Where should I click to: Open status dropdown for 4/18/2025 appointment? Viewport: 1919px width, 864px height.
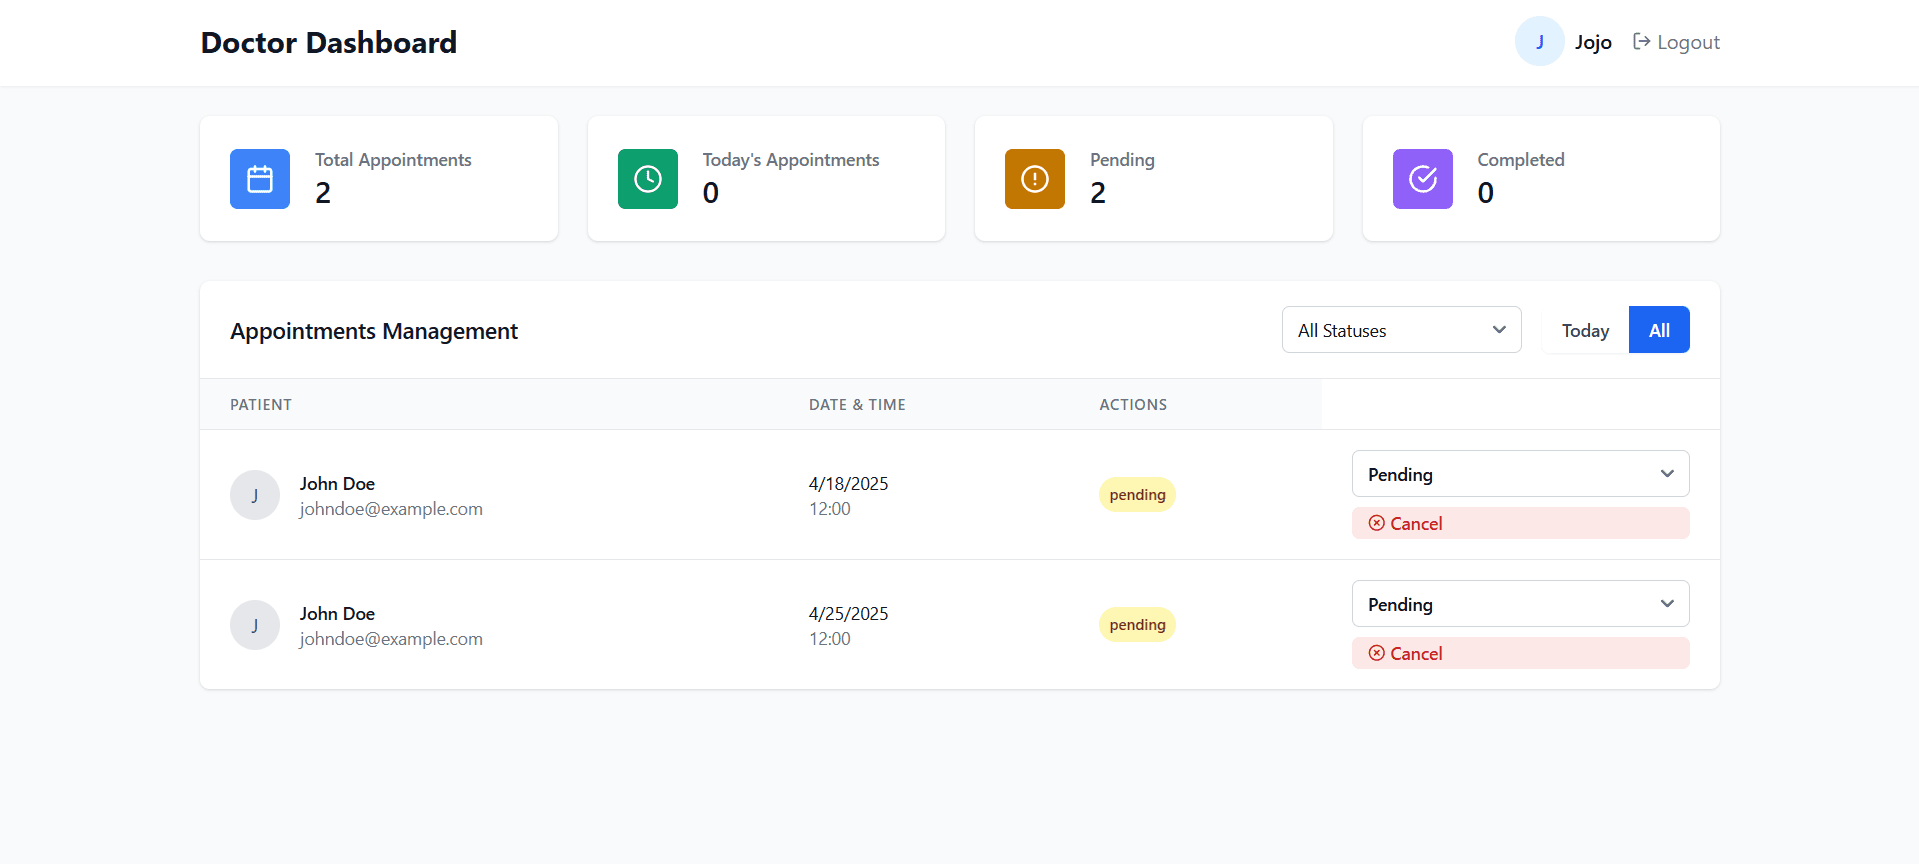pos(1521,474)
